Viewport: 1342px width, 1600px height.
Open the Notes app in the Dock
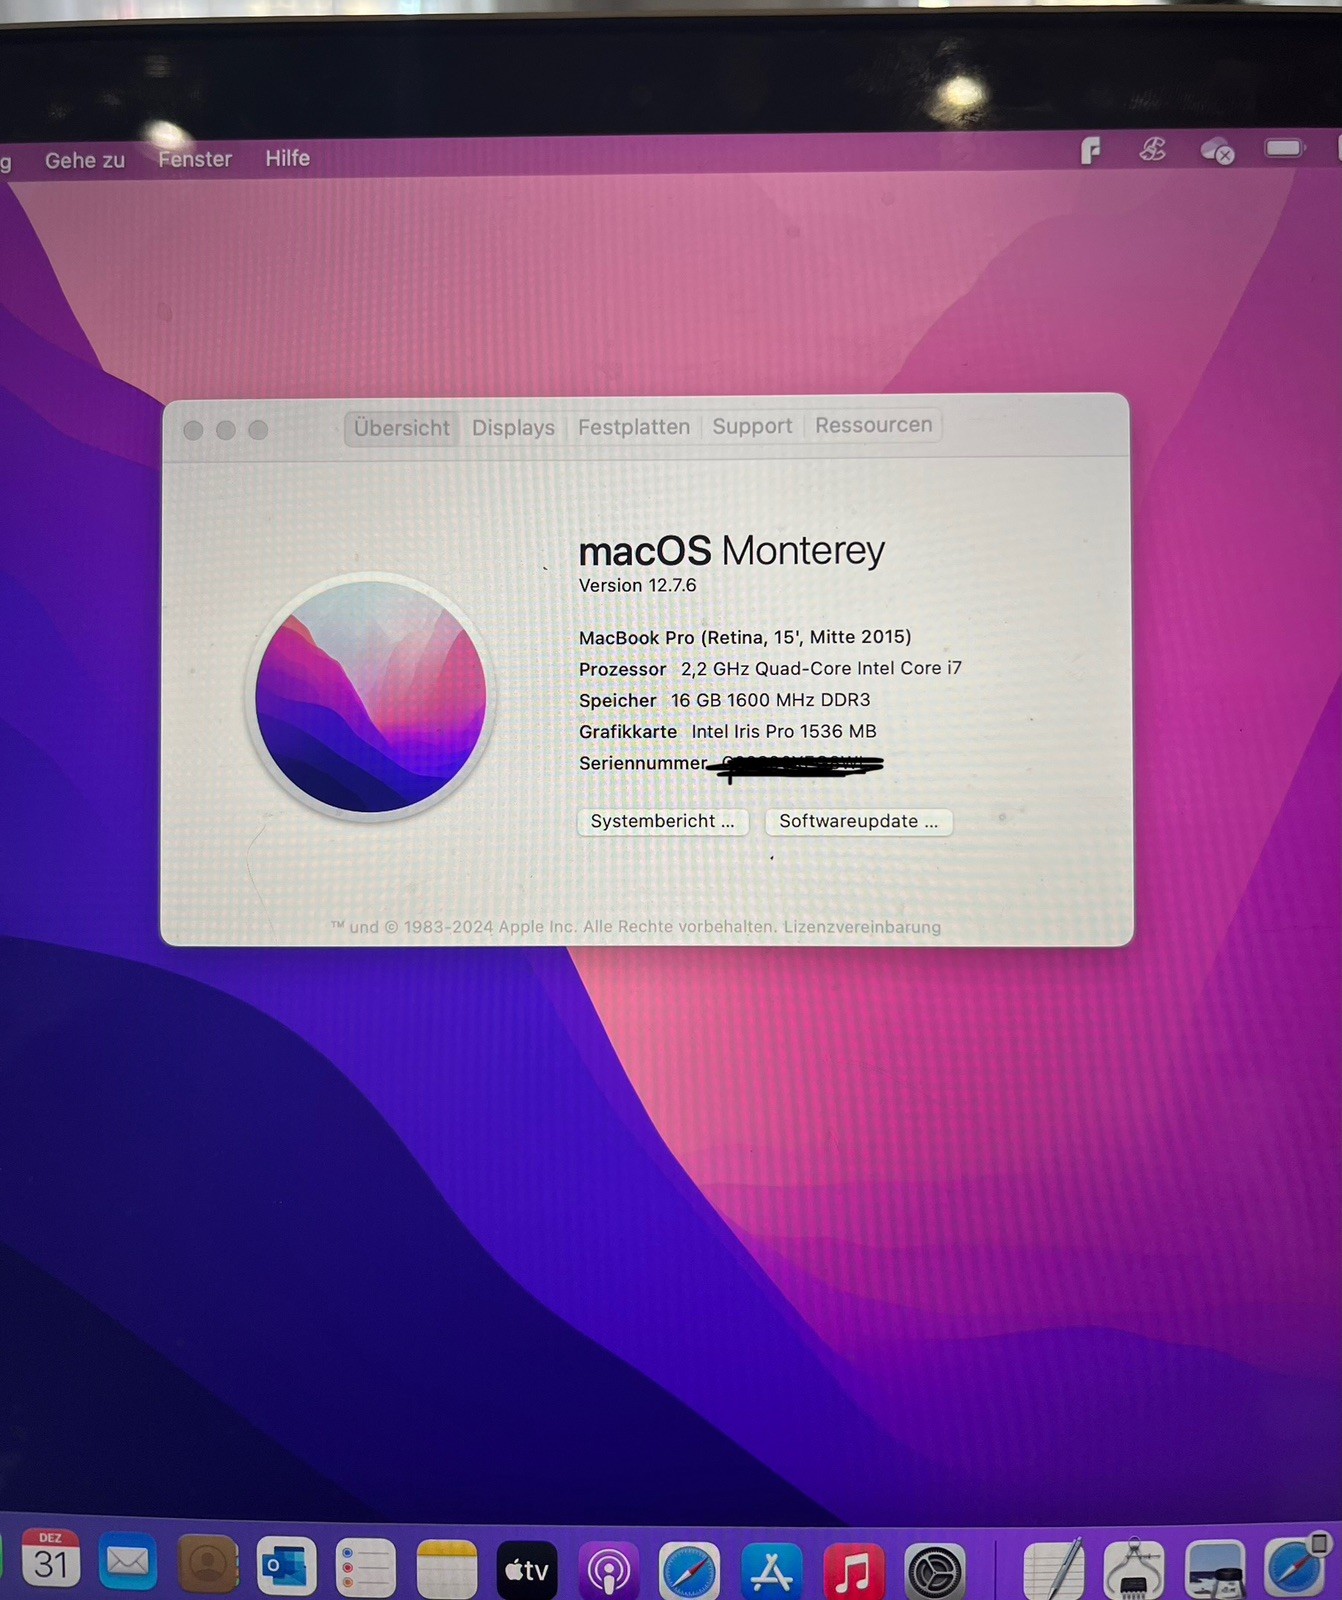point(446,1570)
